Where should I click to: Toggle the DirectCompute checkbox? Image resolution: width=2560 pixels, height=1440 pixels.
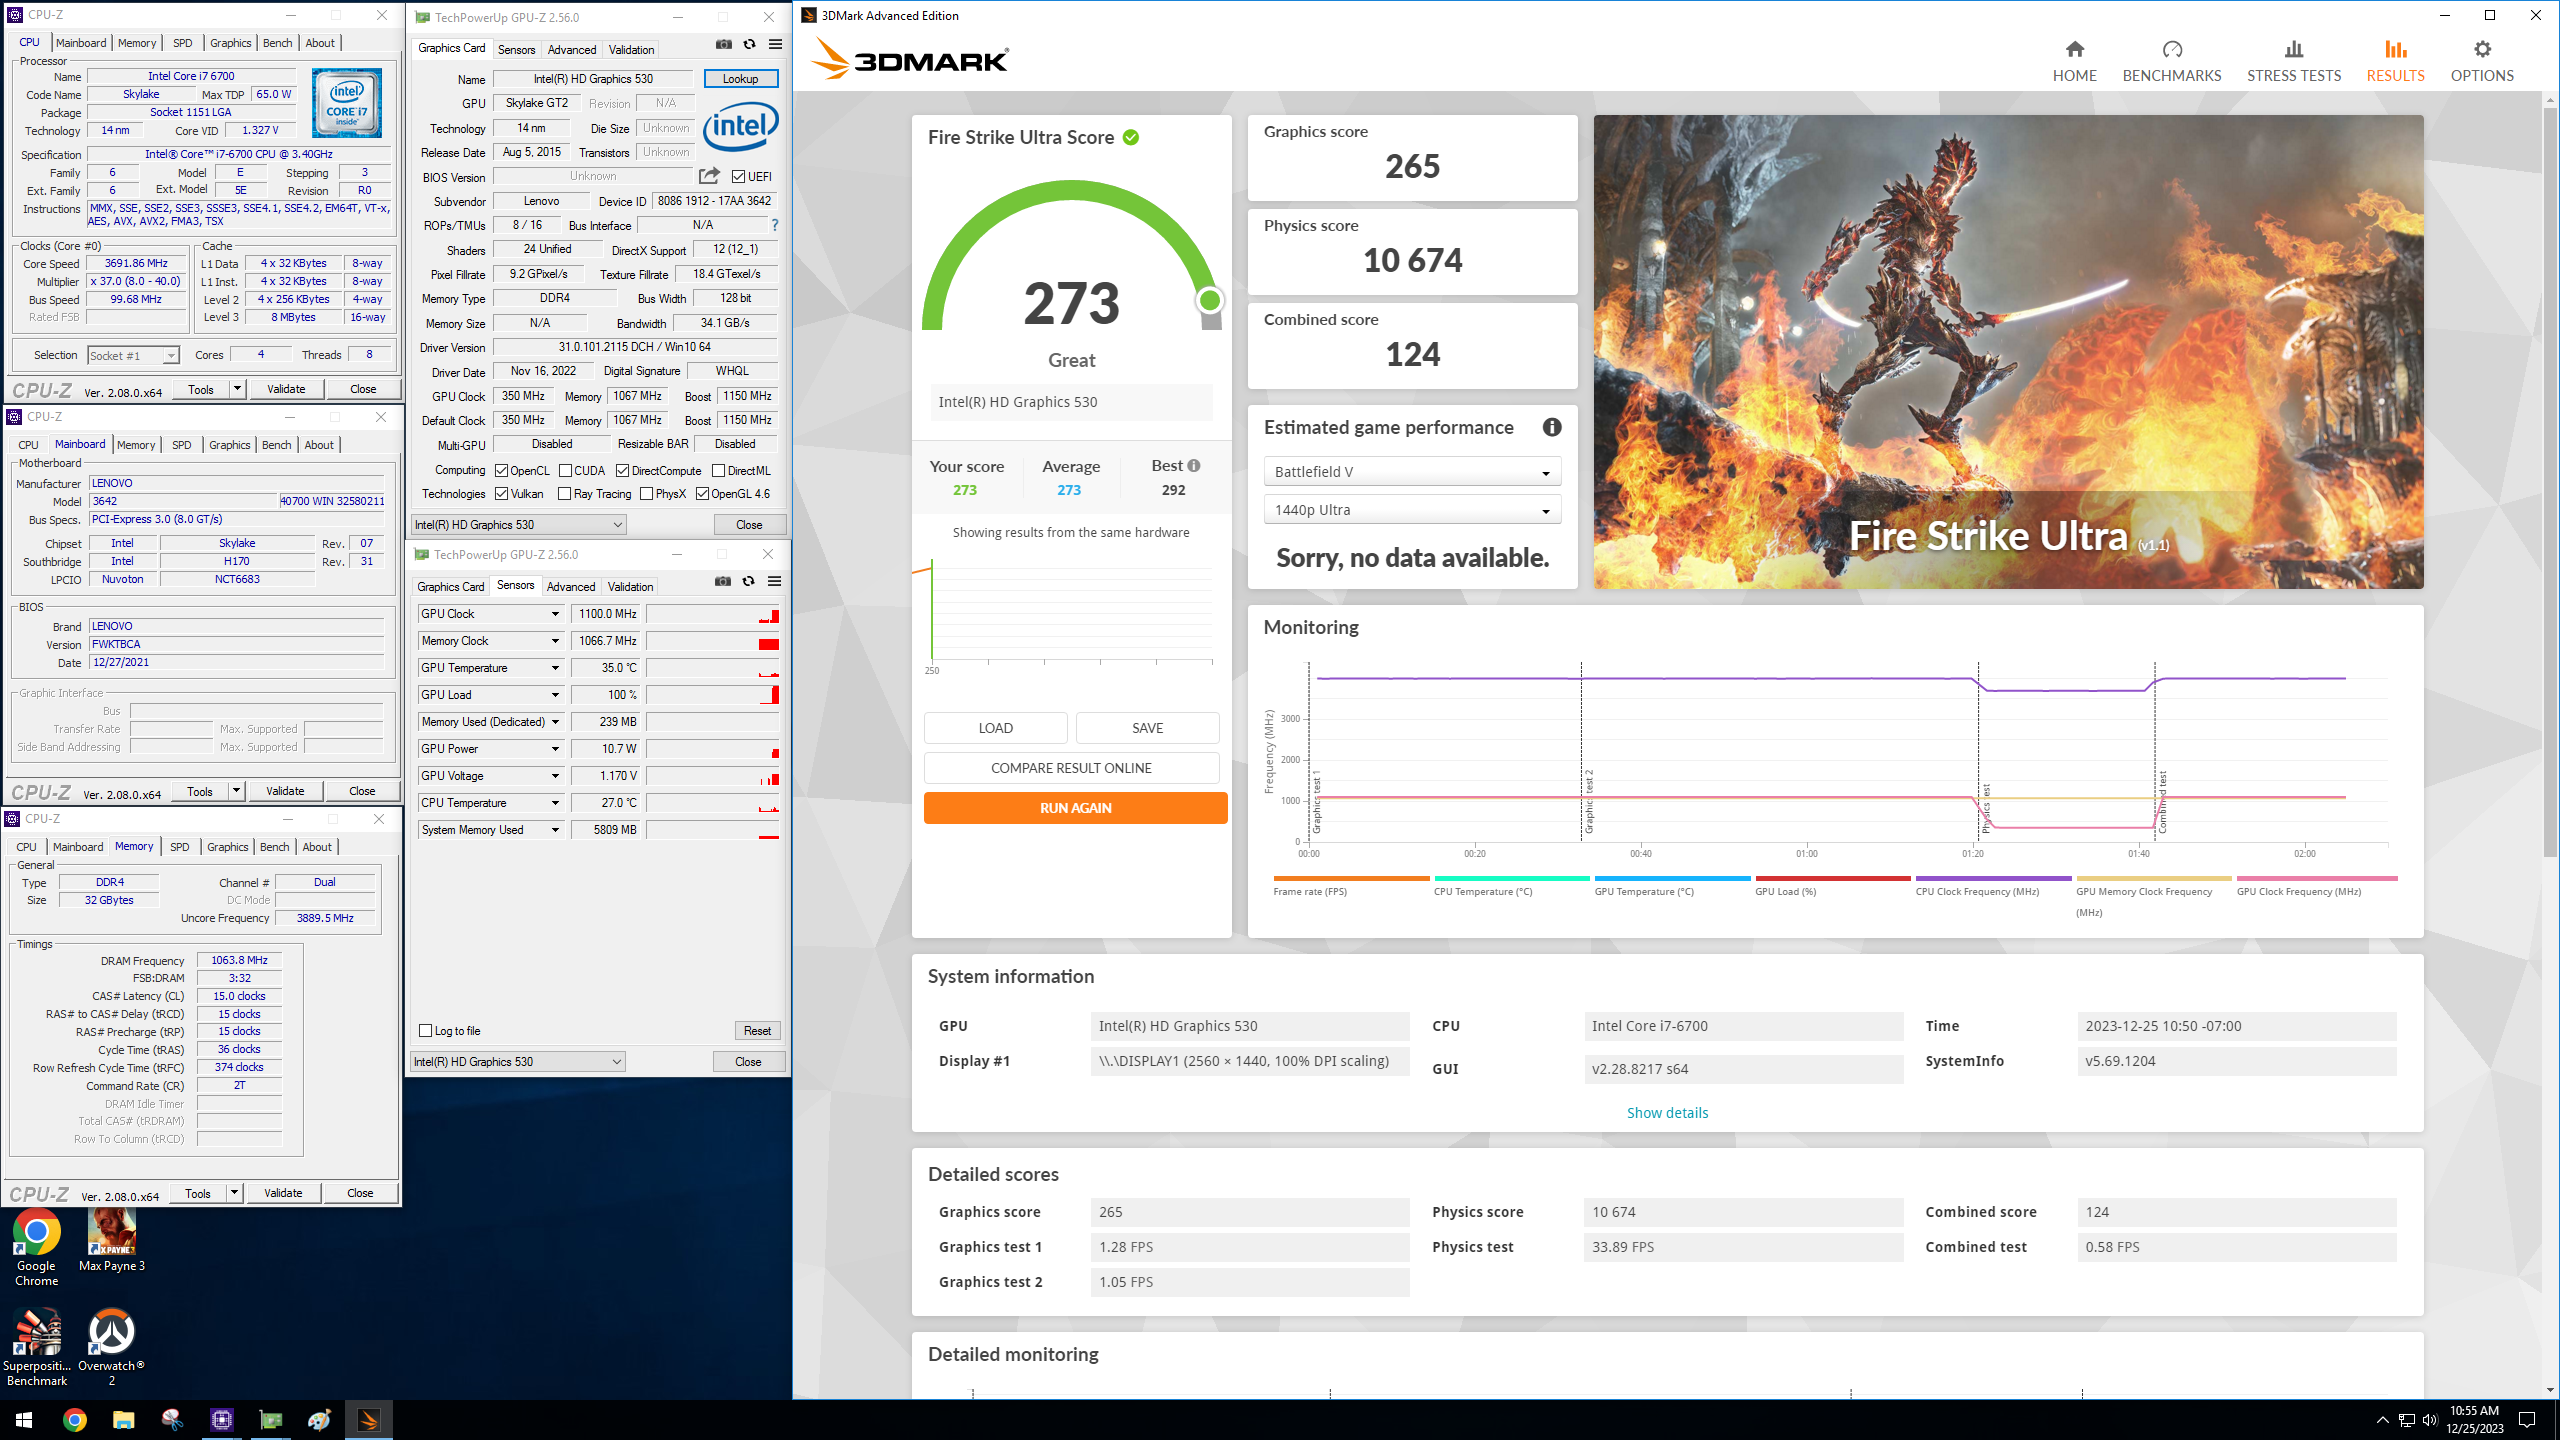622,471
